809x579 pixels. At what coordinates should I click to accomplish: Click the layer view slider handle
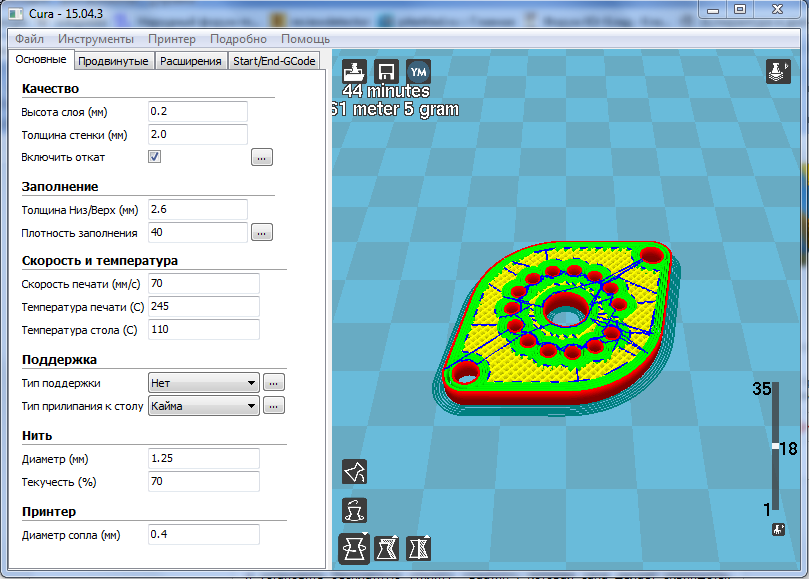(774, 447)
